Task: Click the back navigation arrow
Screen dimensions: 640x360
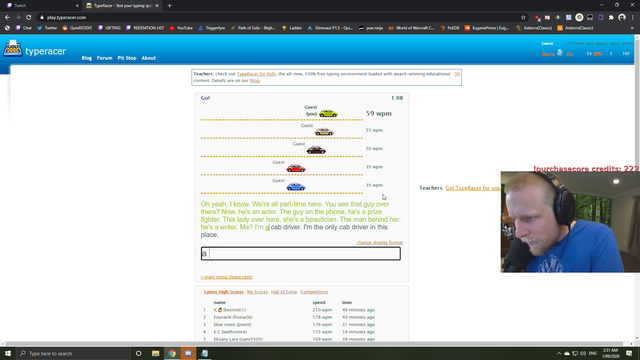Action: tap(7, 18)
